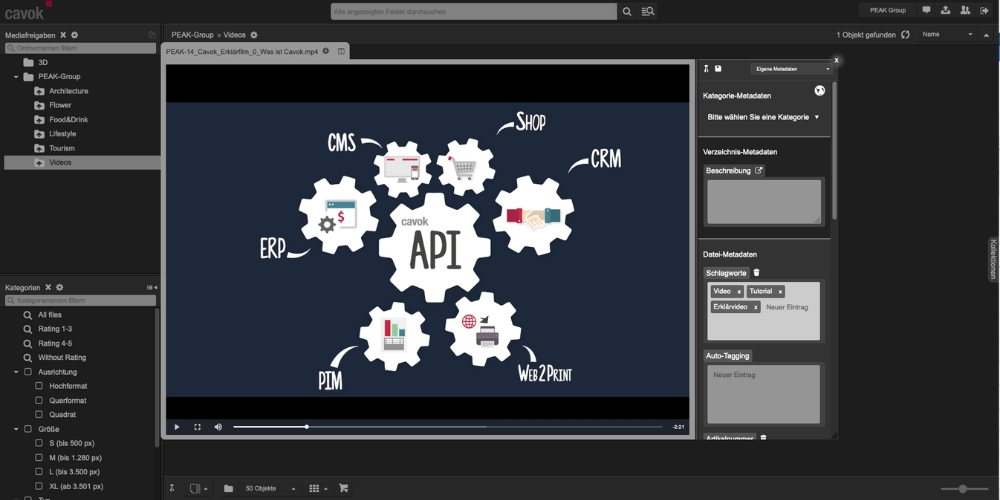Click gear icon next to Videos breadcrumb
The width and height of the screenshot is (1000, 500).
[254, 35]
